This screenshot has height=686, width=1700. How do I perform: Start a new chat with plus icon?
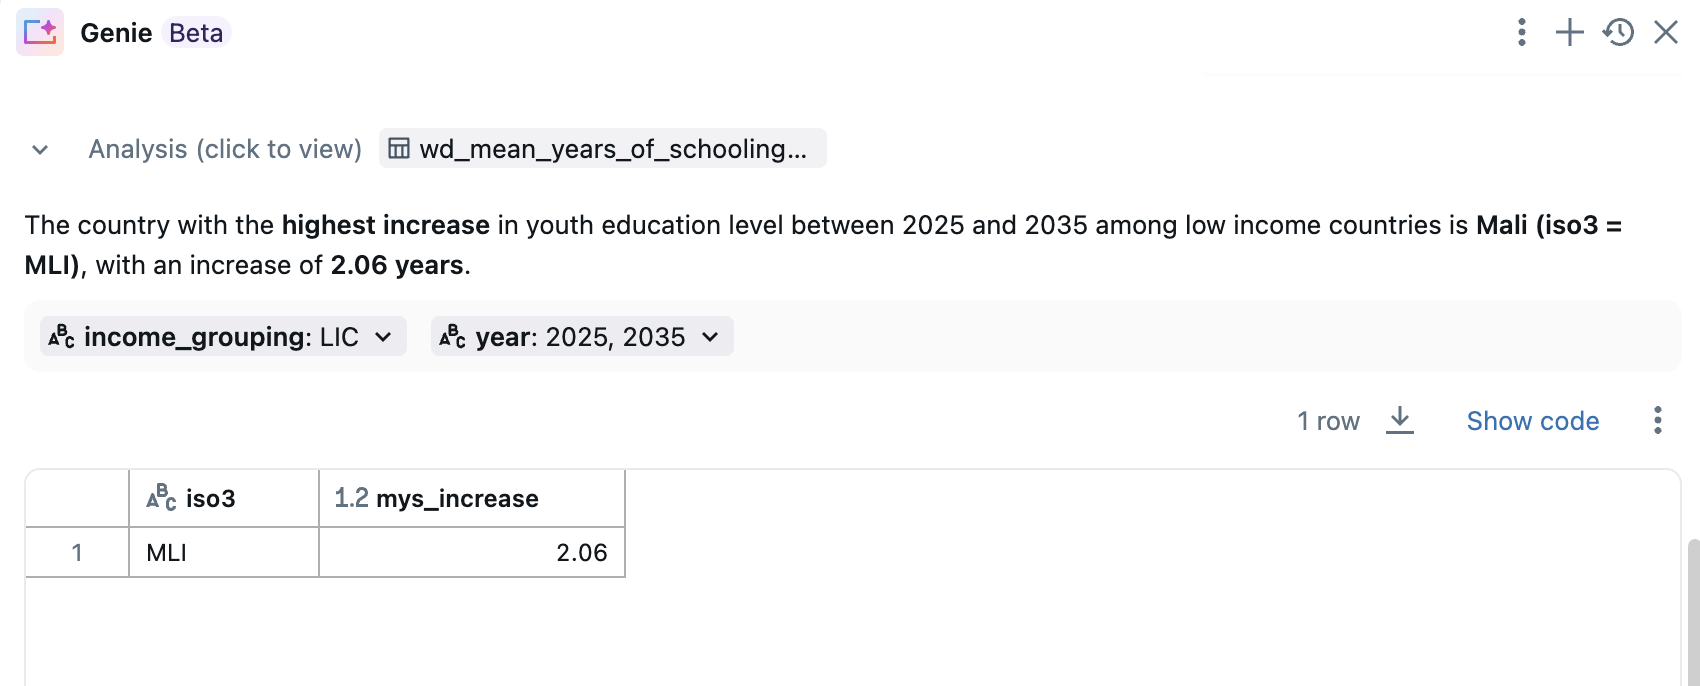pyautogui.click(x=1569, y=32)
